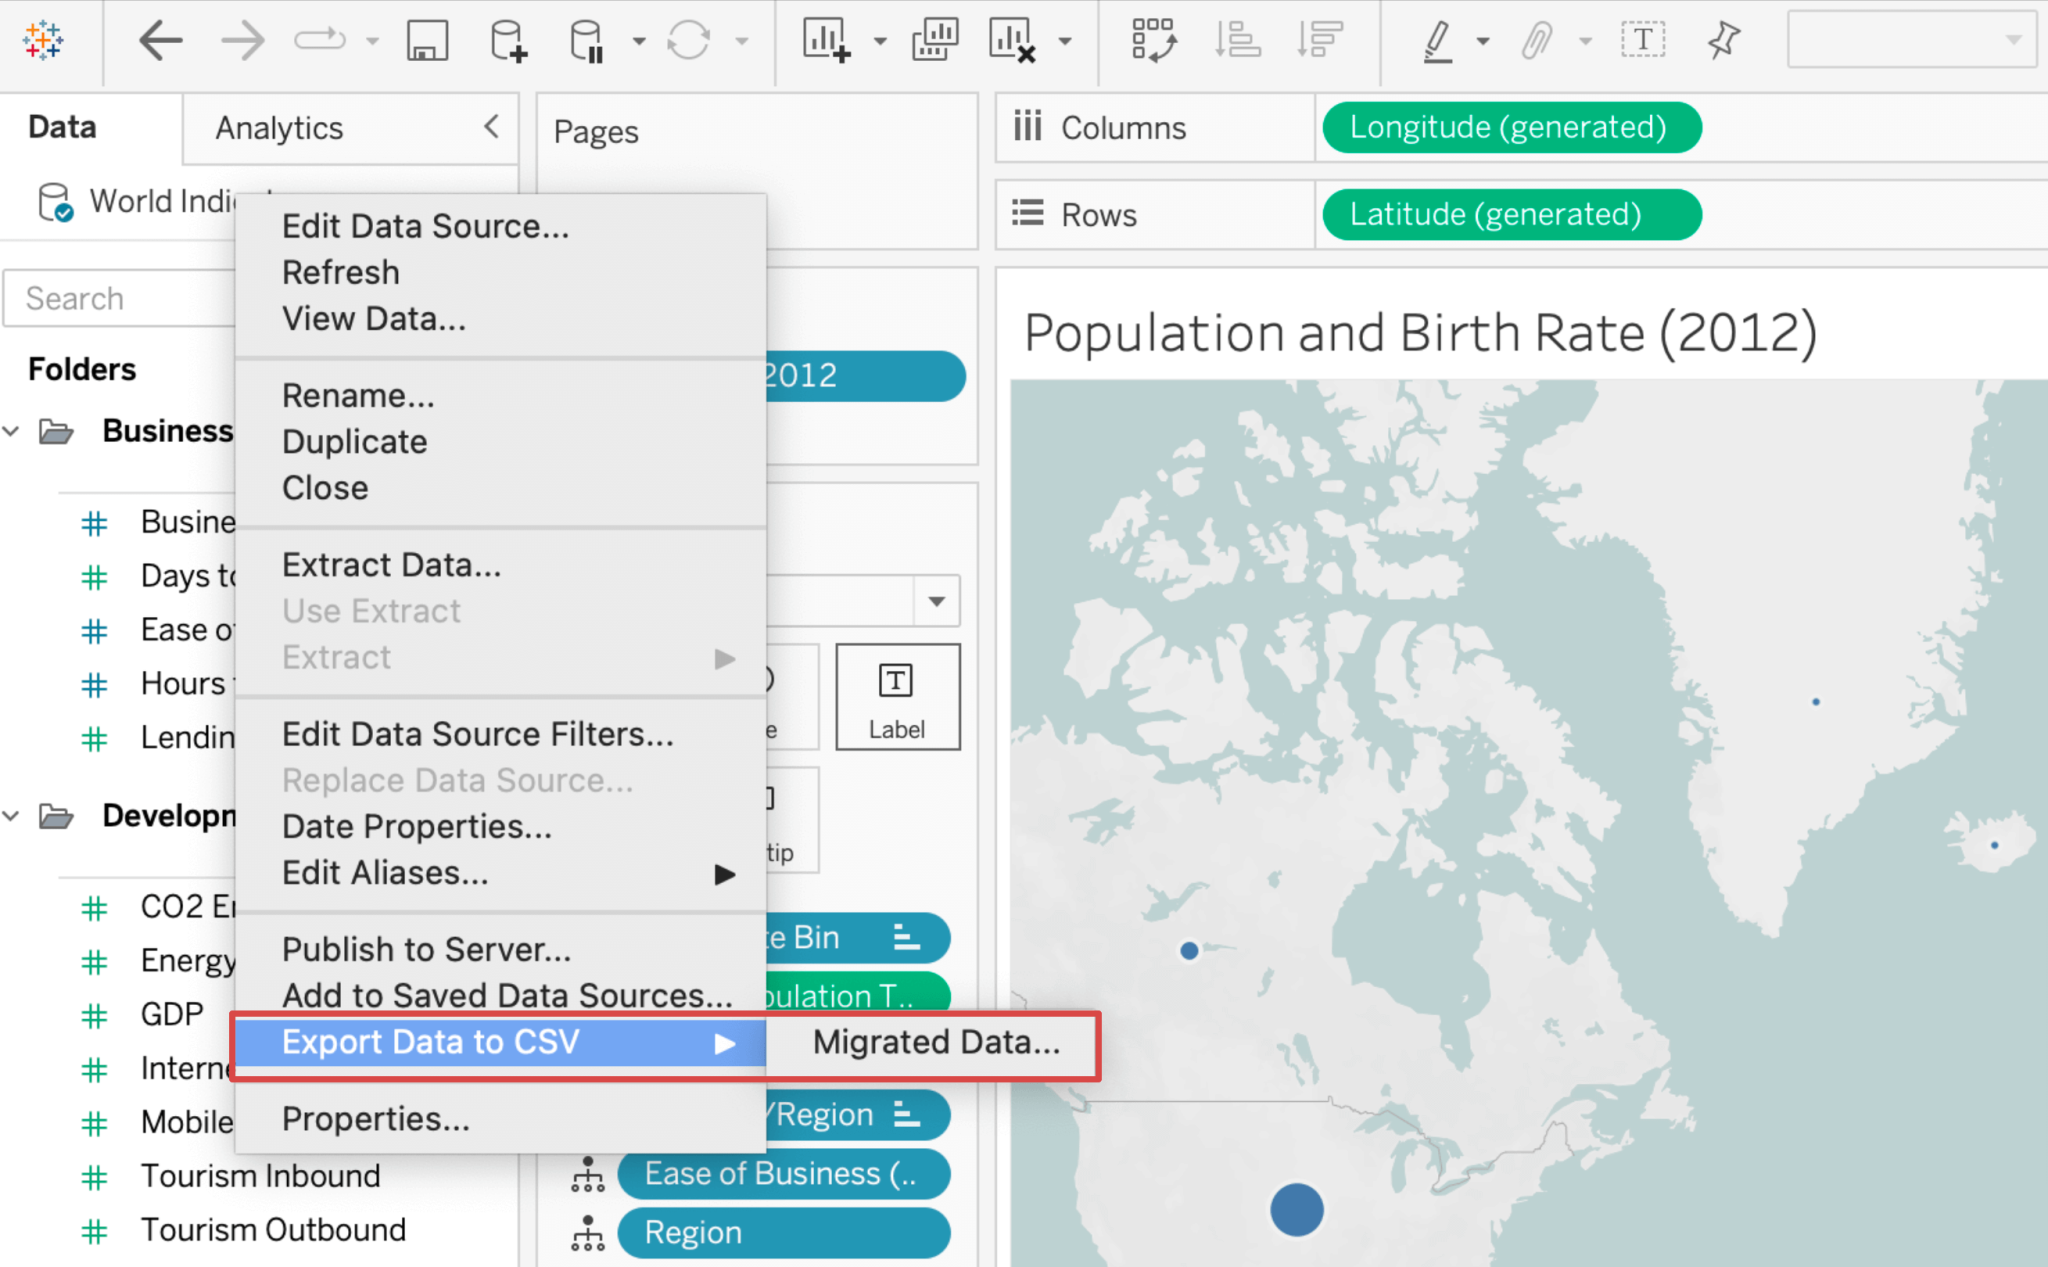Undo the last action
Image resolution: width=2048 pixels, height=1267 pixels.
coord(160,40)
